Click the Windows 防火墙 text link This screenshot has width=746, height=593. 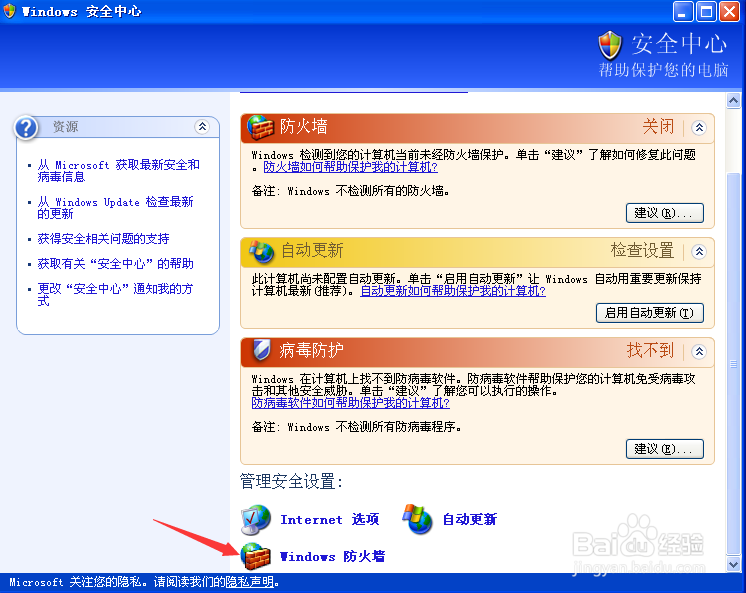tap(333, 556)
